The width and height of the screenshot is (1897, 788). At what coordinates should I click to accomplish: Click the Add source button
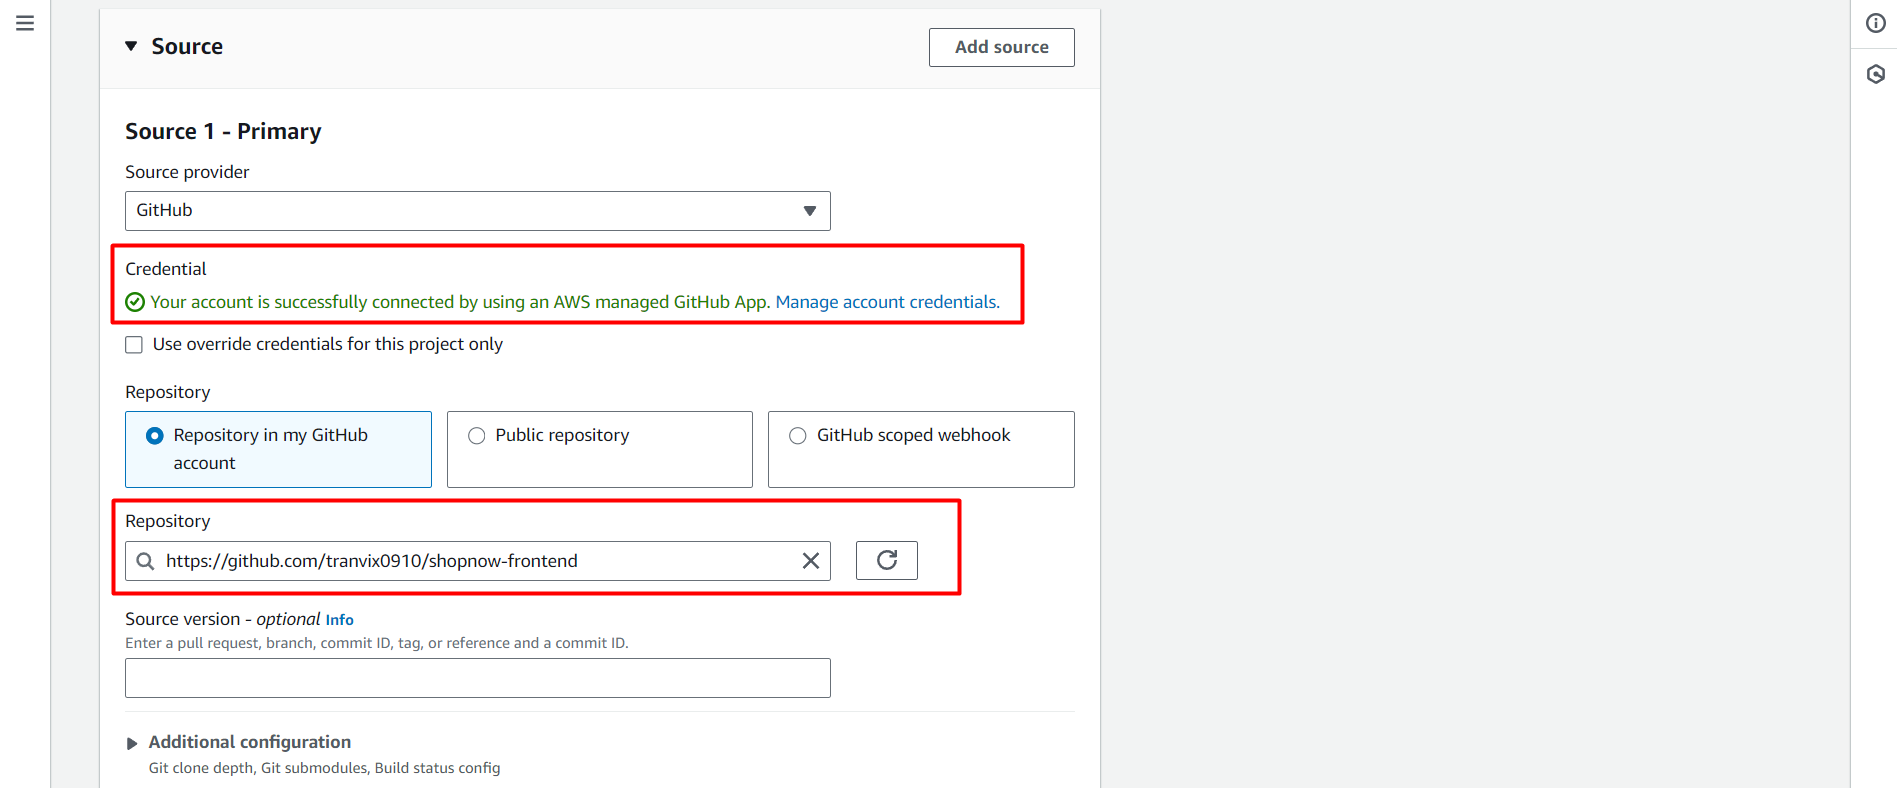click(1001, 47)
